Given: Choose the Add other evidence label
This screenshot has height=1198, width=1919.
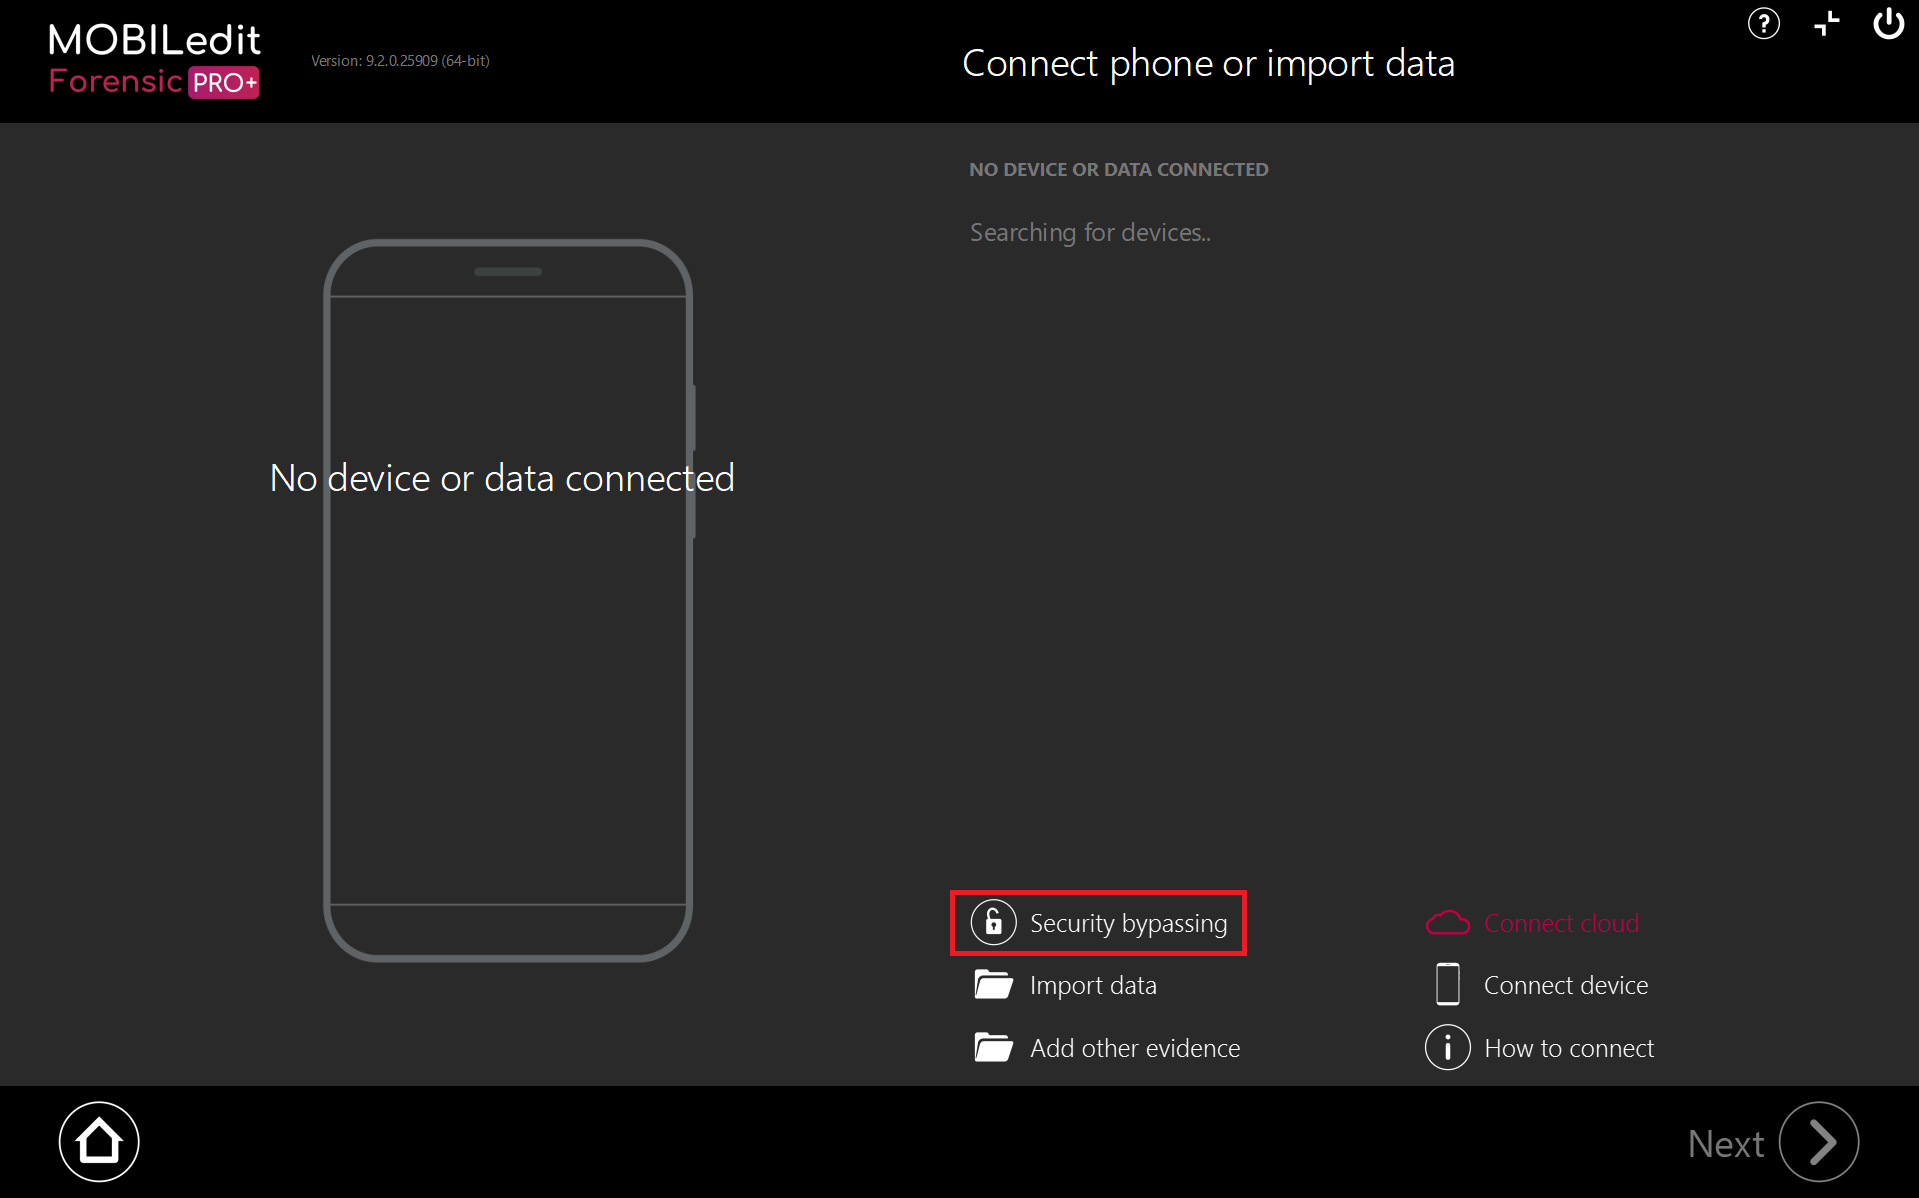Looking at the screenshot, I should [x=1135, y=1048].
